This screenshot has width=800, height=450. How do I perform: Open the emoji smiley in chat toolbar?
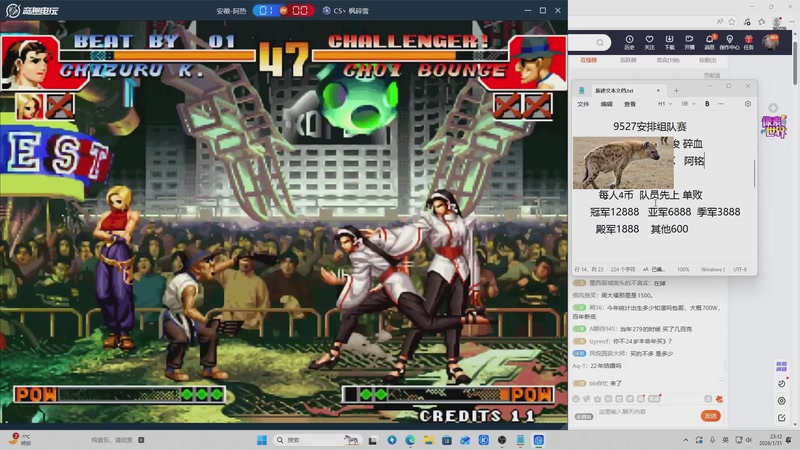click(x=576, y=398)
